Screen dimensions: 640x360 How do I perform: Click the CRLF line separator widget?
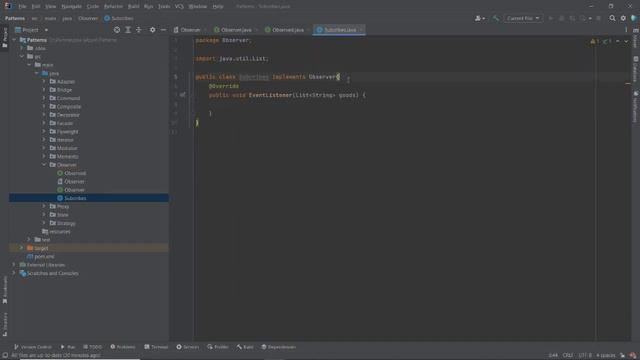point(568,356)
